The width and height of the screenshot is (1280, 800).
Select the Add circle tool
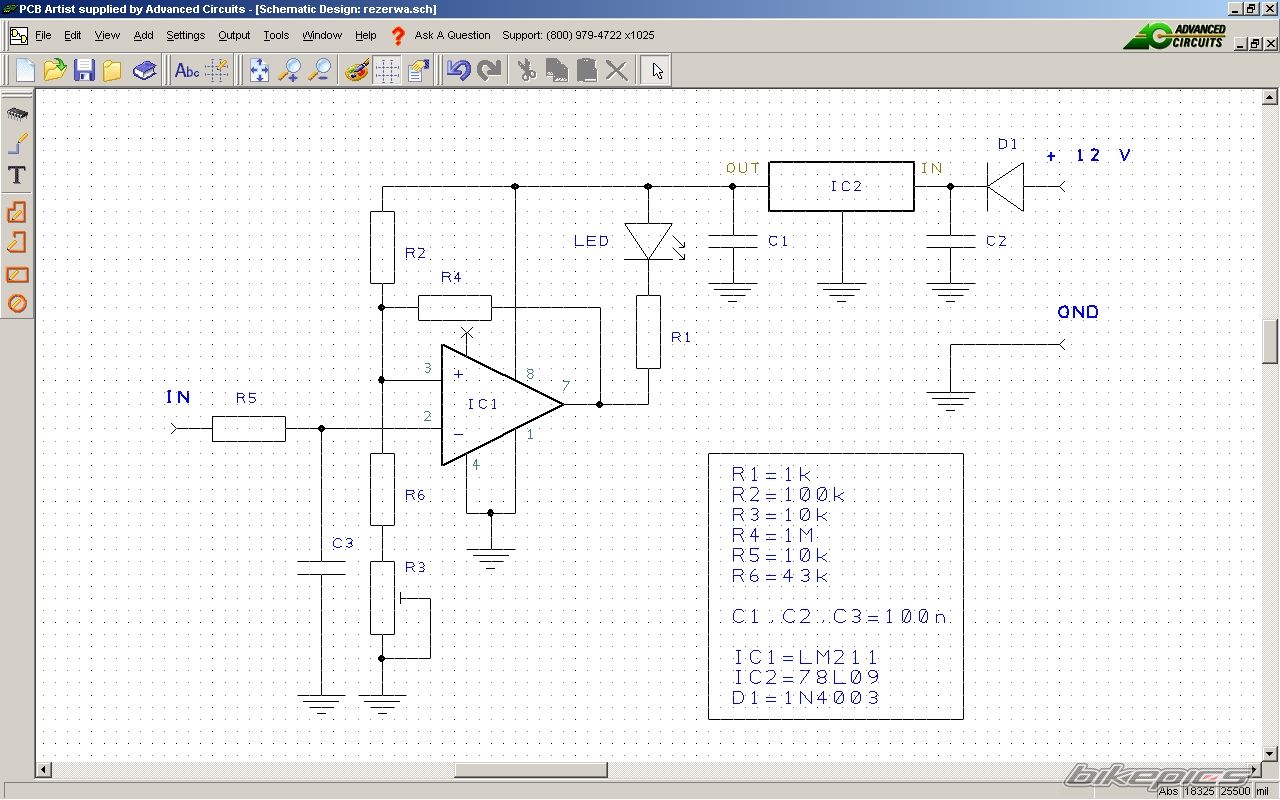tap(17, 303)
